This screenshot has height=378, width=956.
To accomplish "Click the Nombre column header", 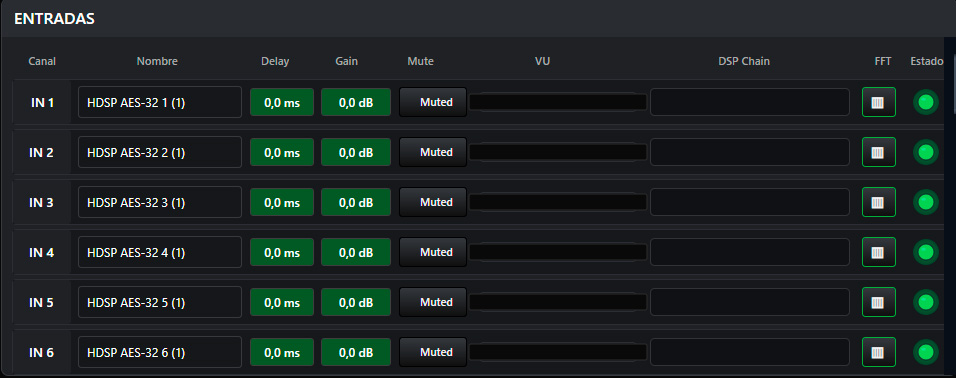I will (157, 62).
